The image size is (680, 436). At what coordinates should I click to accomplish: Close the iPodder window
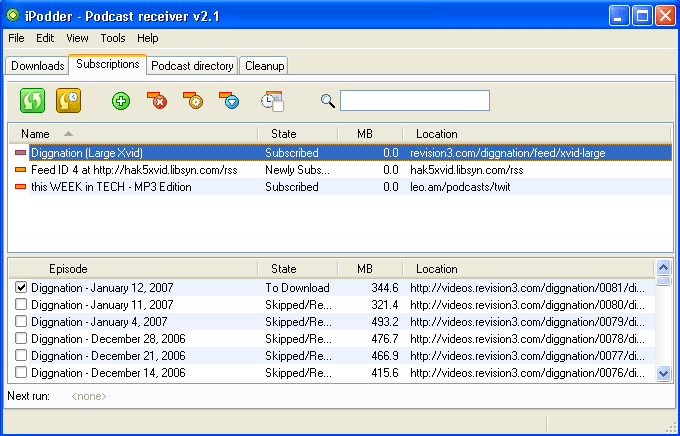point(665,16)
